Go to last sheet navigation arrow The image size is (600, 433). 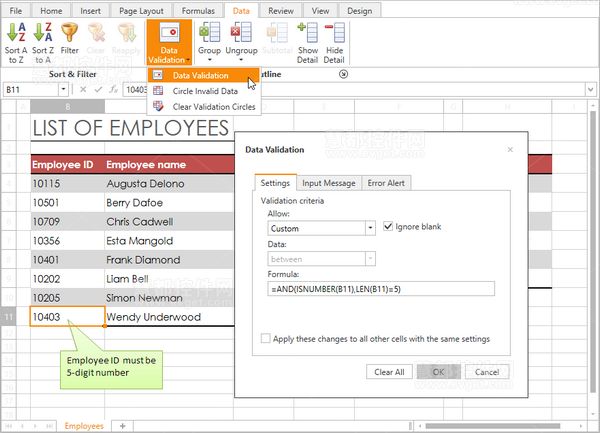(49, 426)
